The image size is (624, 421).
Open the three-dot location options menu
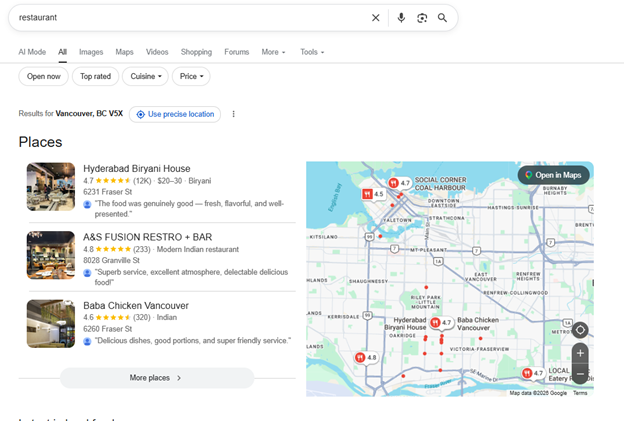point(234,114)
